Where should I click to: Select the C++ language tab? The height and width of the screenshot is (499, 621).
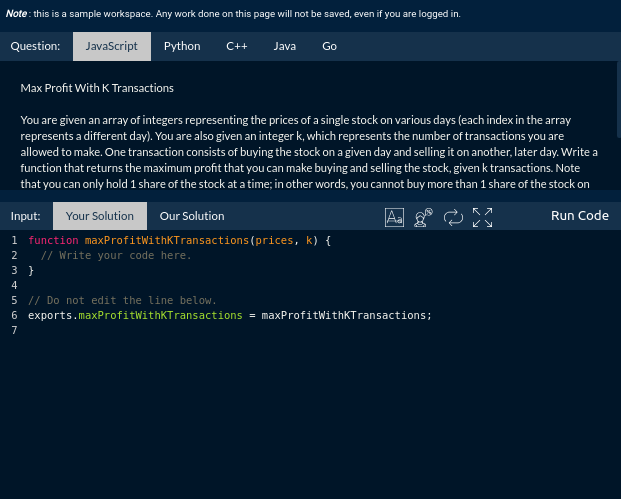coord(237,46)
